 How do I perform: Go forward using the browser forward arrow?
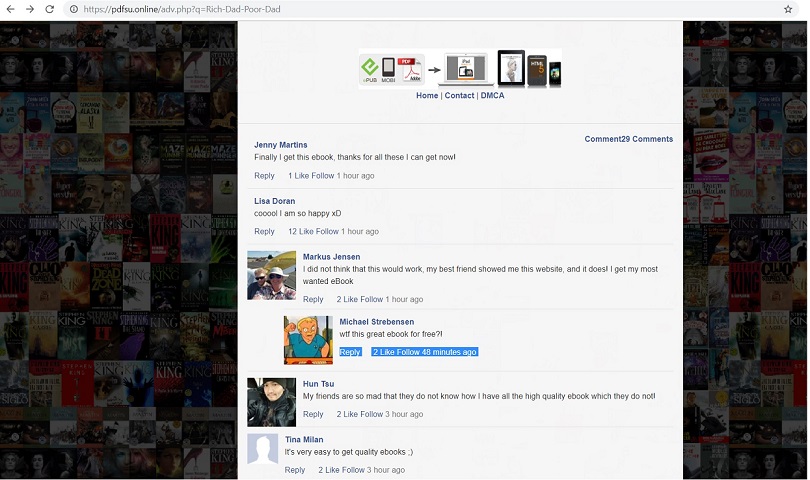[30, 9]
